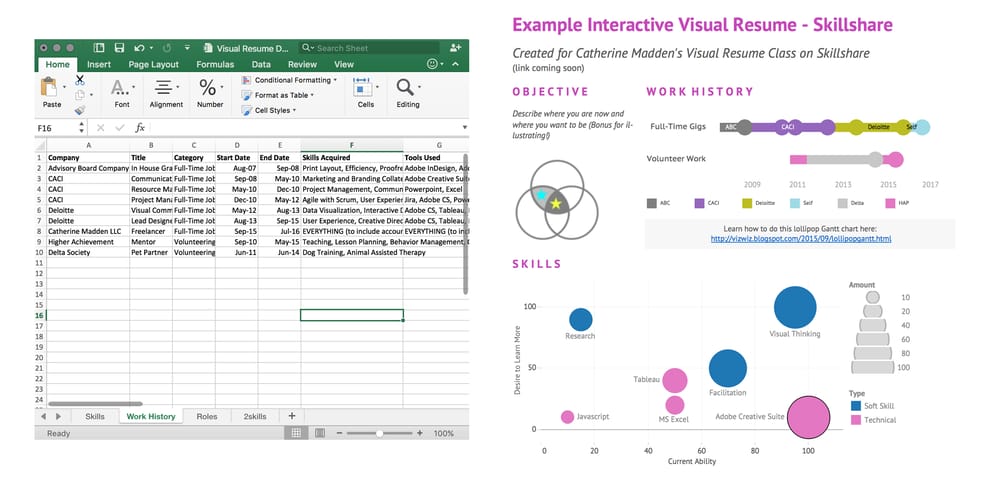1000x489 pixels.
Task: Click the Name Box stepper arrows
Action: [82, 128]
